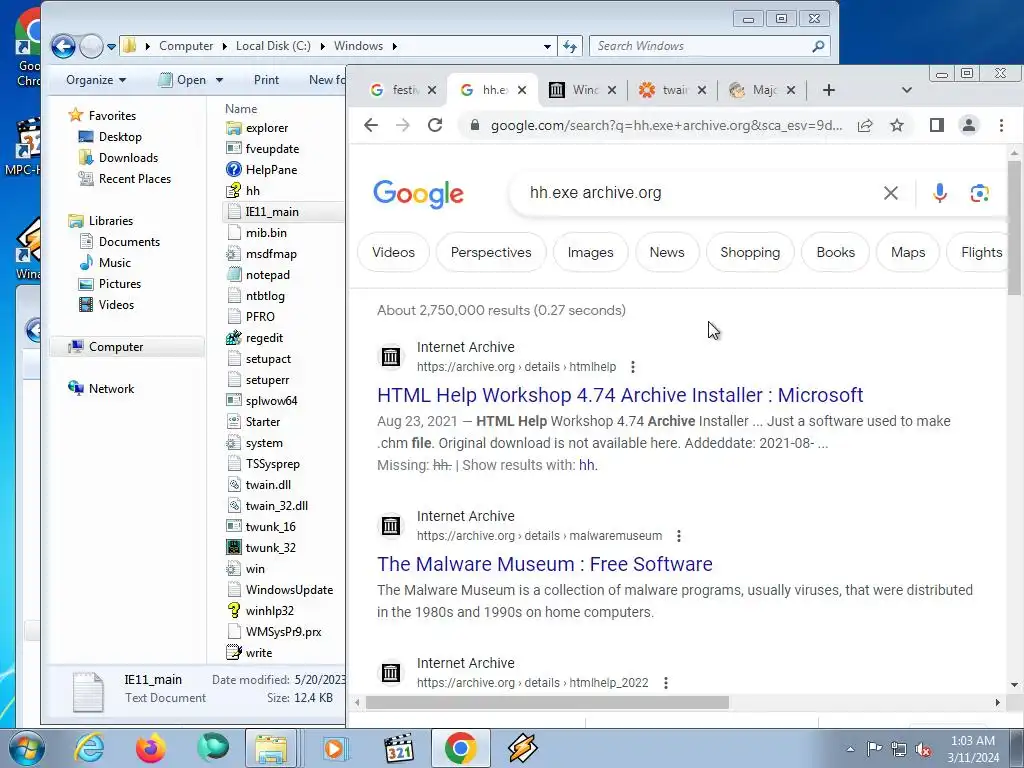Reload the Google search page
This screenshot has height=768, width=1024.
(435, 125)
